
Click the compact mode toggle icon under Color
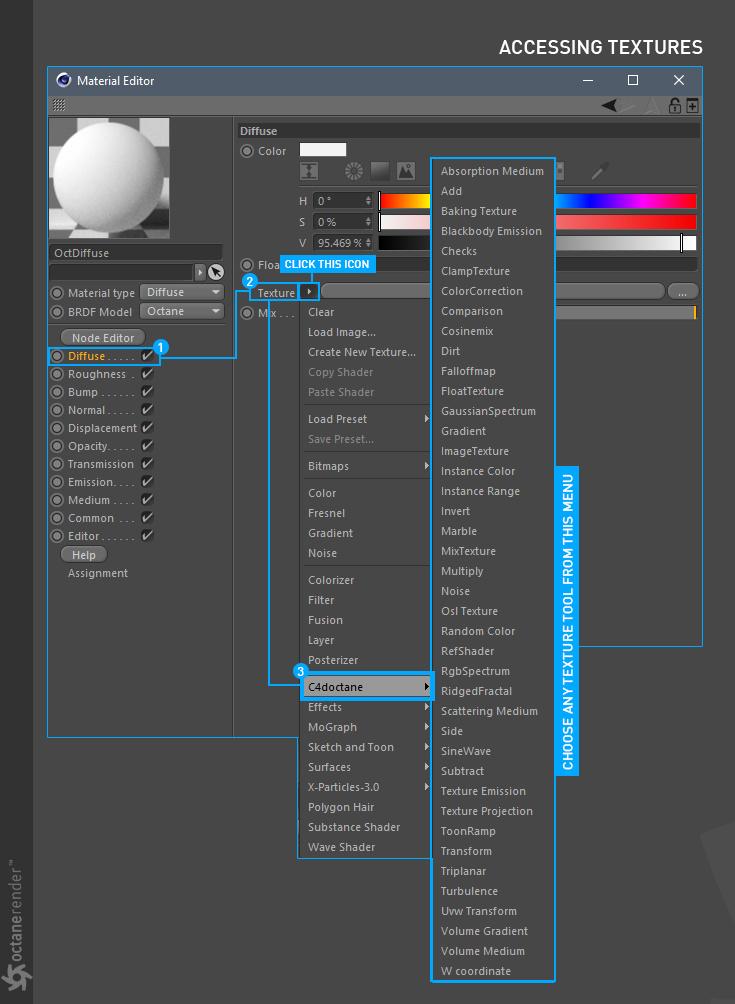click(x=309, y=171)
